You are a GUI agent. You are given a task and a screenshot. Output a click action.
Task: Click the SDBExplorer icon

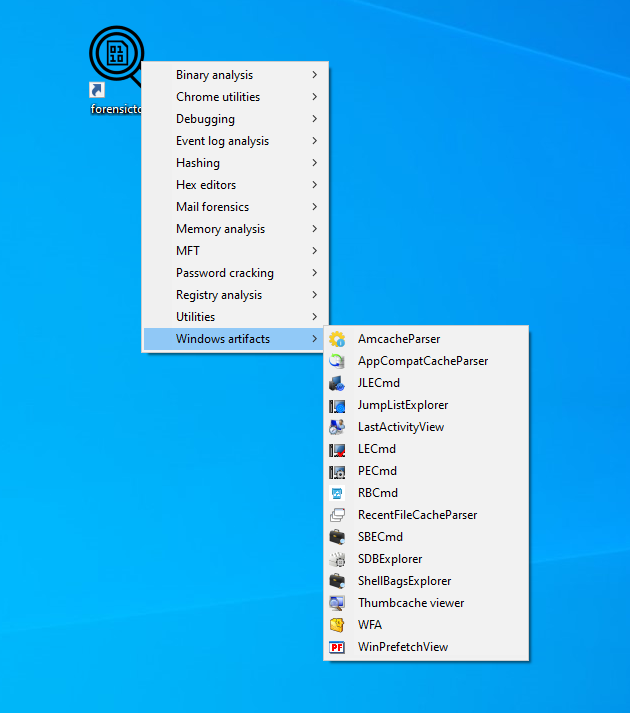pos(337,559)
